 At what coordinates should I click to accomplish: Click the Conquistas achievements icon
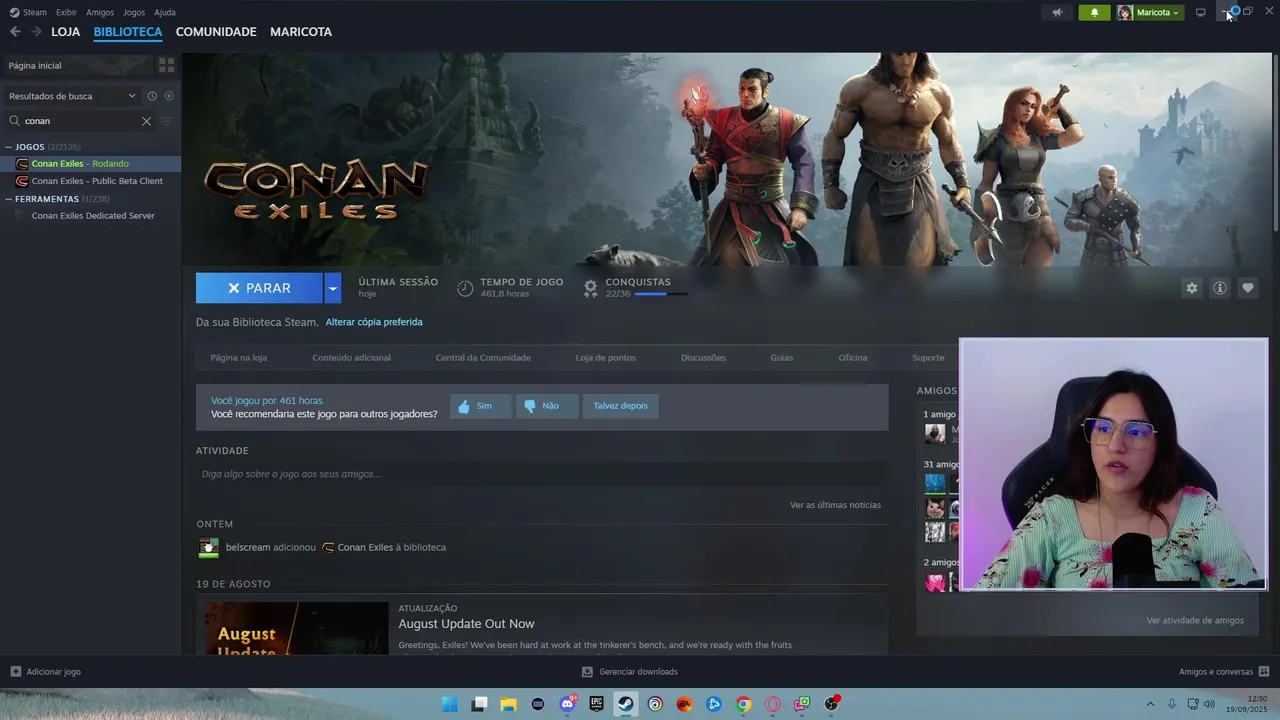(590, 288)
